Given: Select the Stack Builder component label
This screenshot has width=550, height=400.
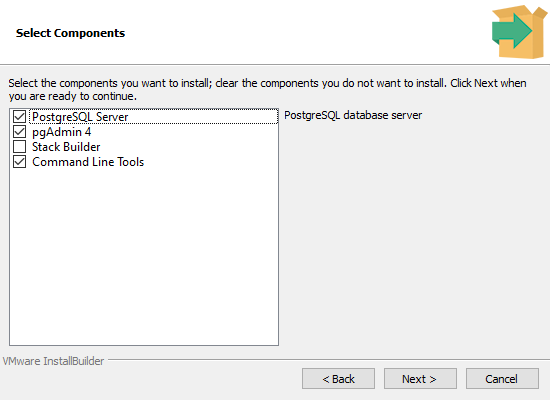Looking at the screenshot, I should [x=66, y=147].
